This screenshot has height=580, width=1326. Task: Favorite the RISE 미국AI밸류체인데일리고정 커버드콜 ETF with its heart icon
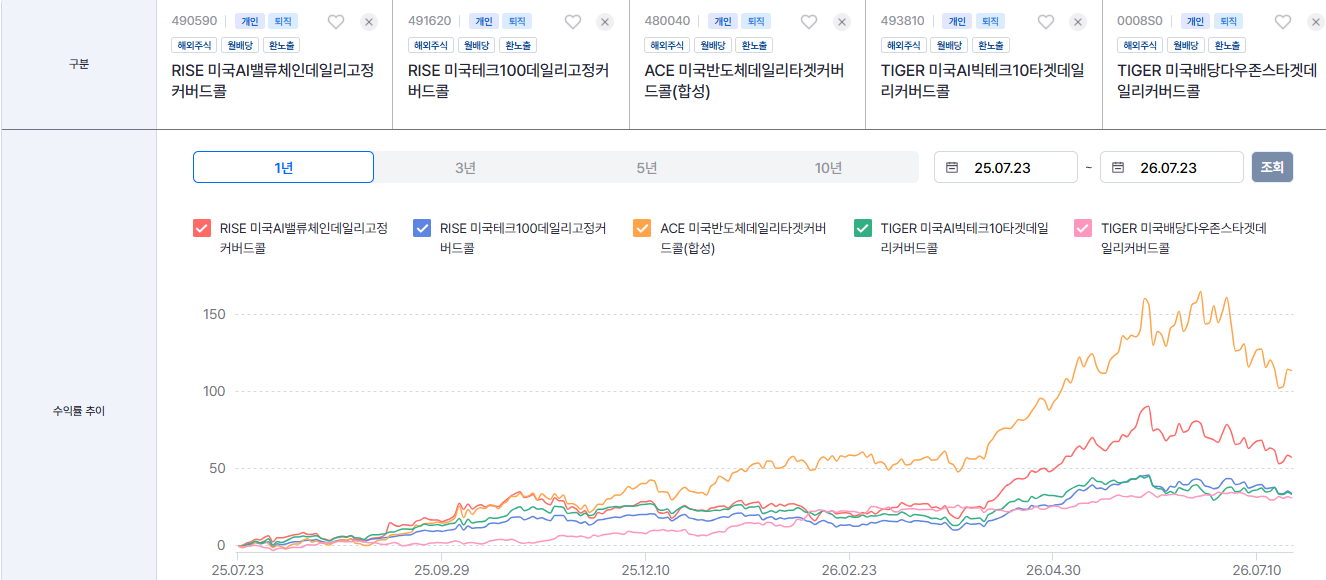(x=336, y=22)
